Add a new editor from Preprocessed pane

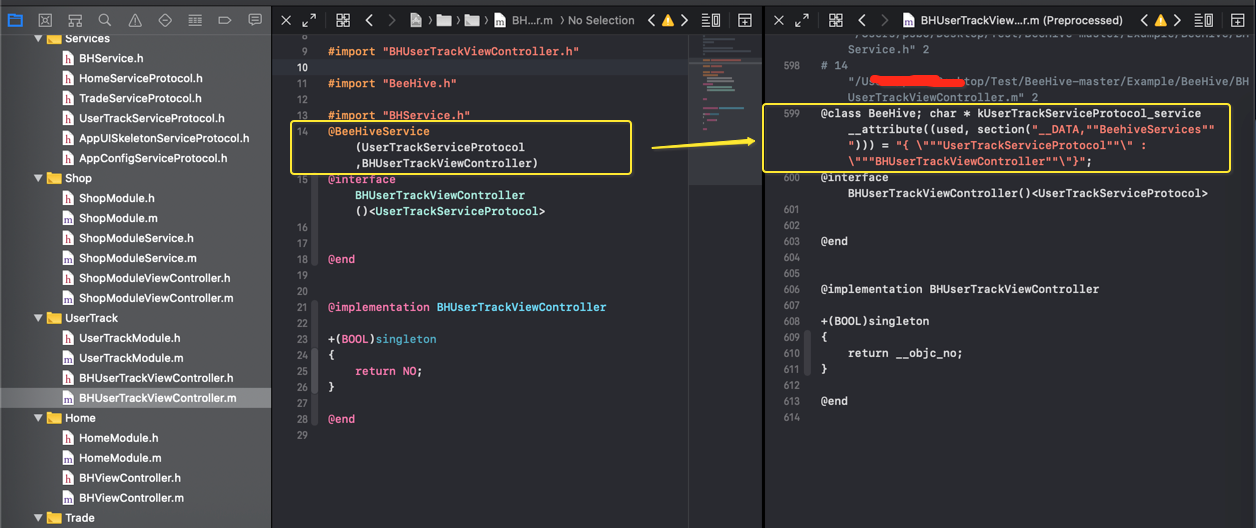(x=1237, y=20)
